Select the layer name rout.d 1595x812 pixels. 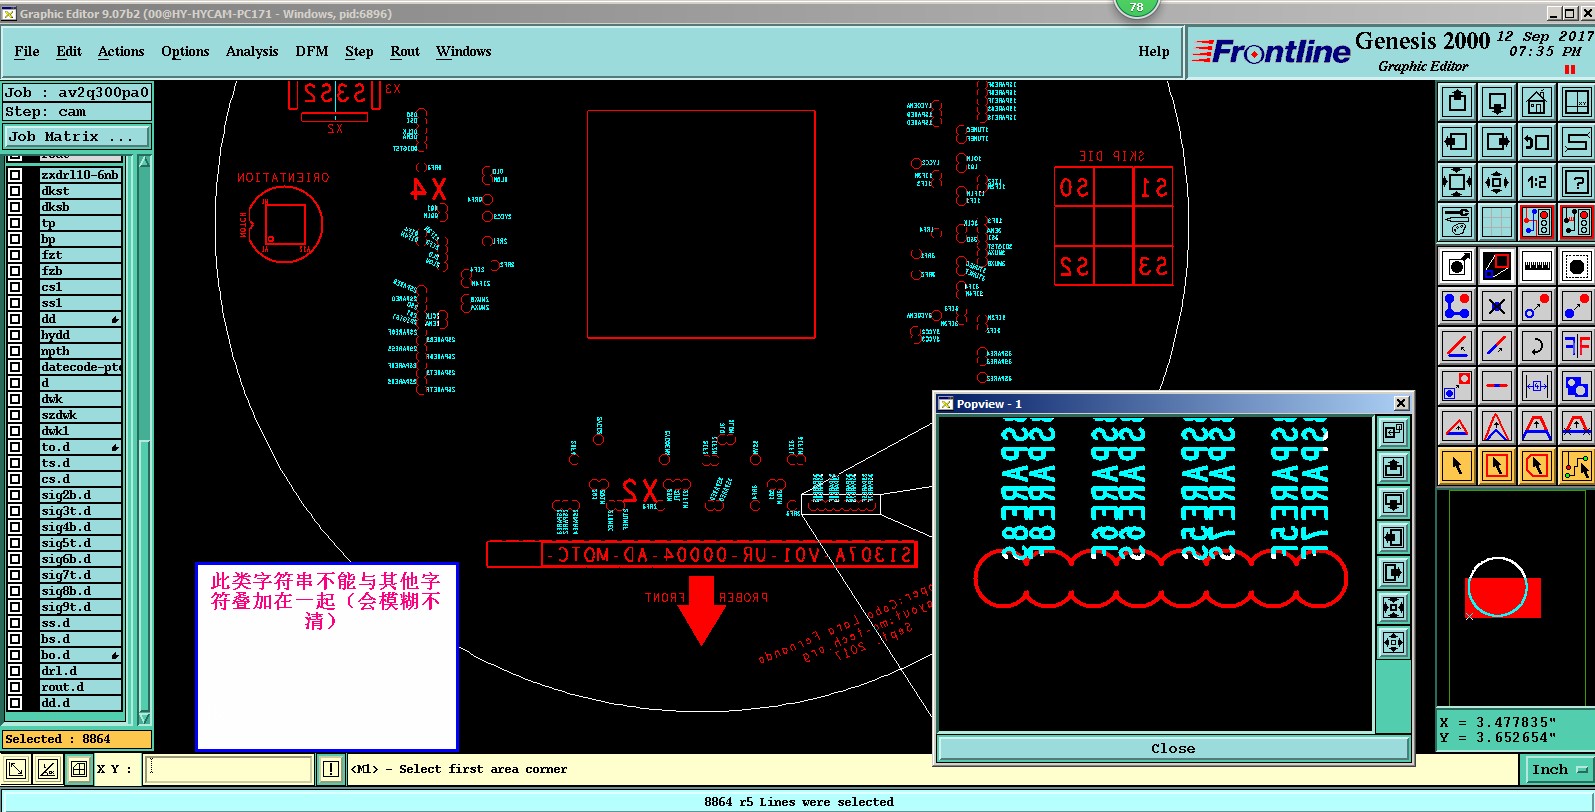click(80, 687)
